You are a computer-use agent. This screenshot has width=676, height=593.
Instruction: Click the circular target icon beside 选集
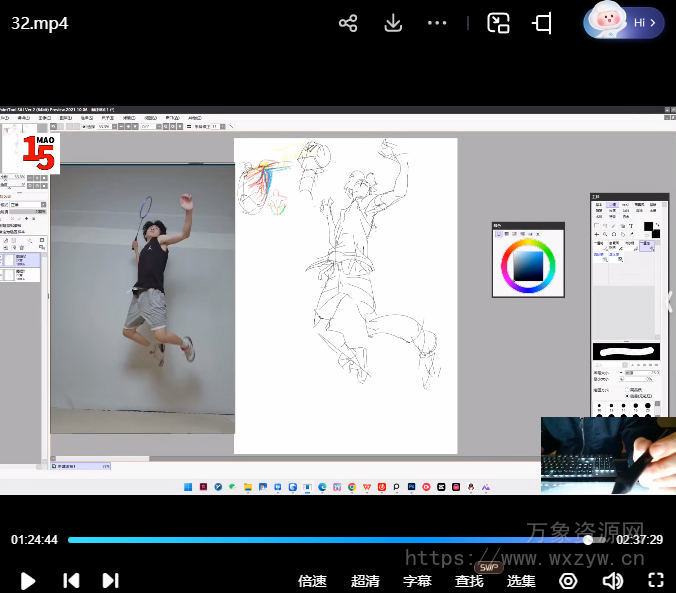tap(568, 581)
